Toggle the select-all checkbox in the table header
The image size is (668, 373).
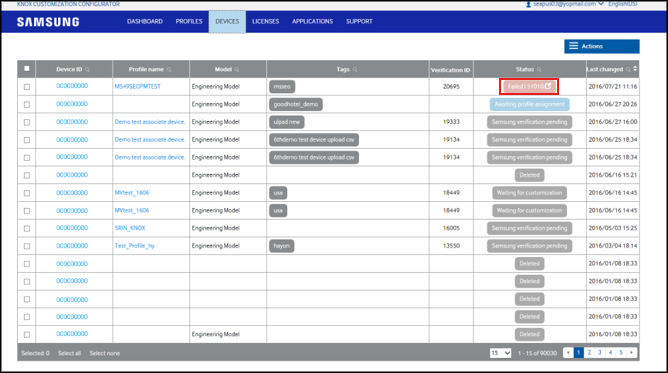(x=27, y=69)
